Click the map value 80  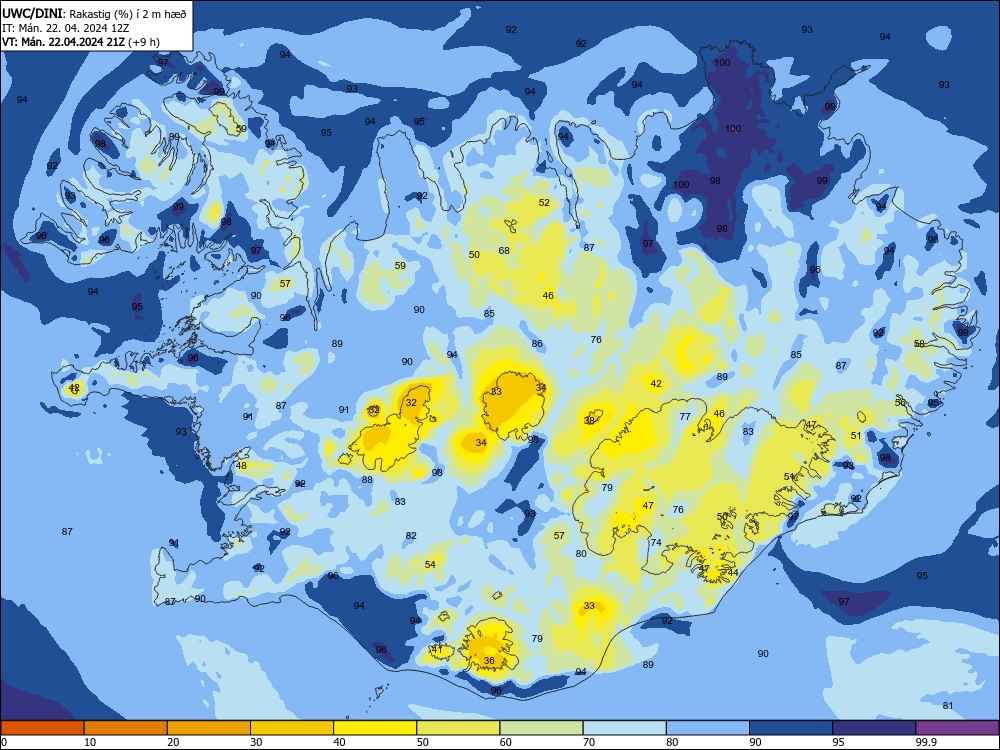click(x=581, y=554)
